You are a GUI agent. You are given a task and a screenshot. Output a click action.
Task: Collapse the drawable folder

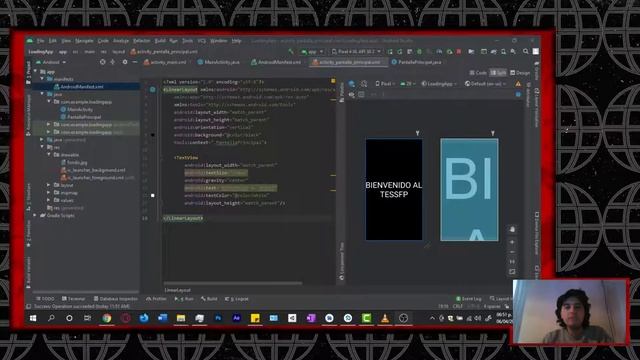[x=49, y=155]
